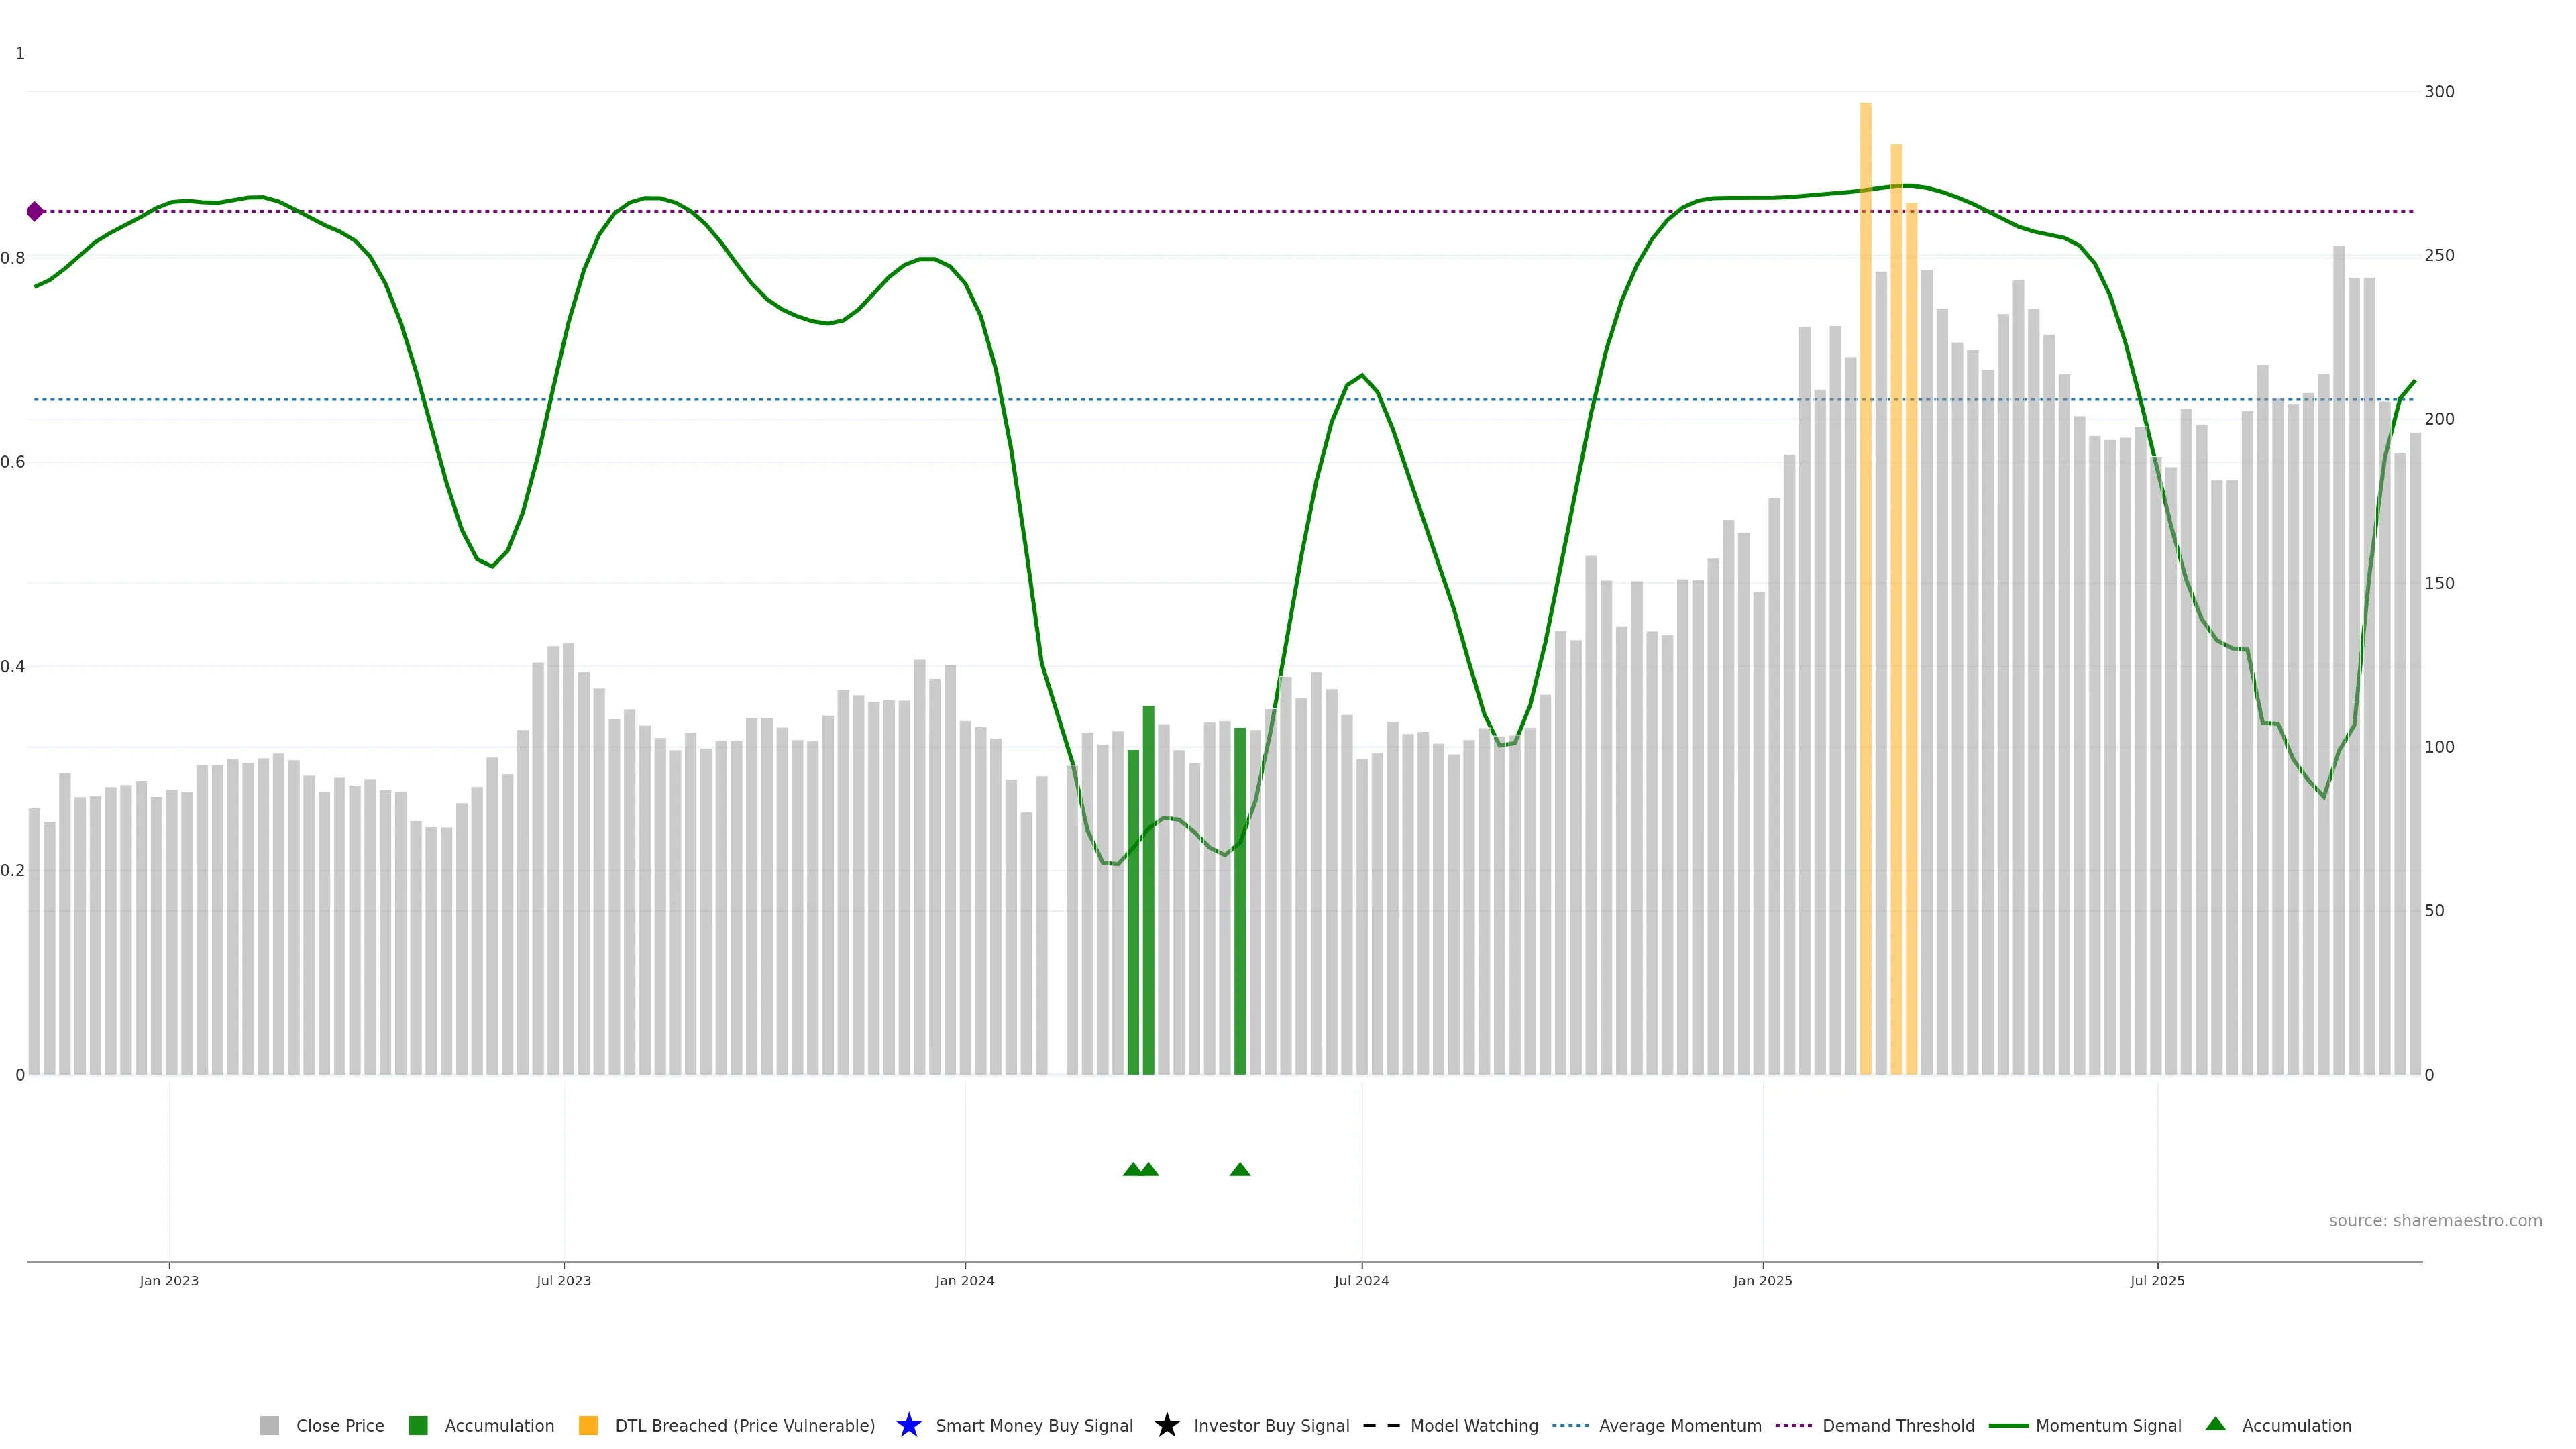The height and width of the screenshot is (1449, 2576).
Task: Click the purple diamond on the demand threshold line
Action: (35, 211)
